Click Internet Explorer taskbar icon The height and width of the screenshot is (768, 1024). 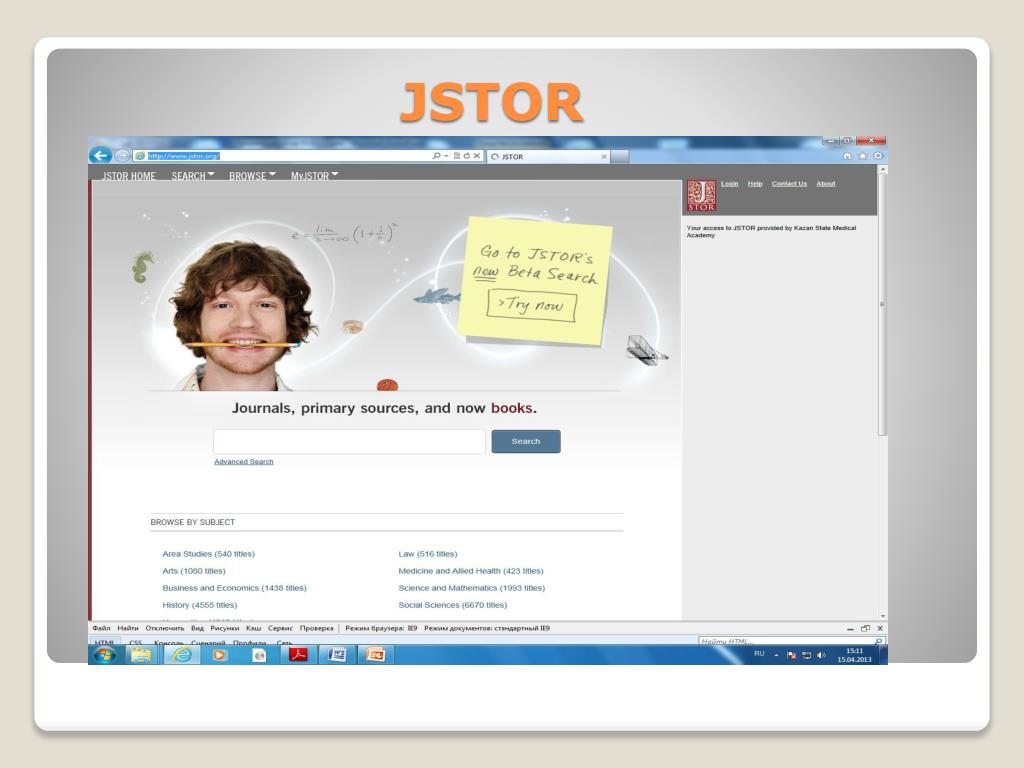pos(181,654)
